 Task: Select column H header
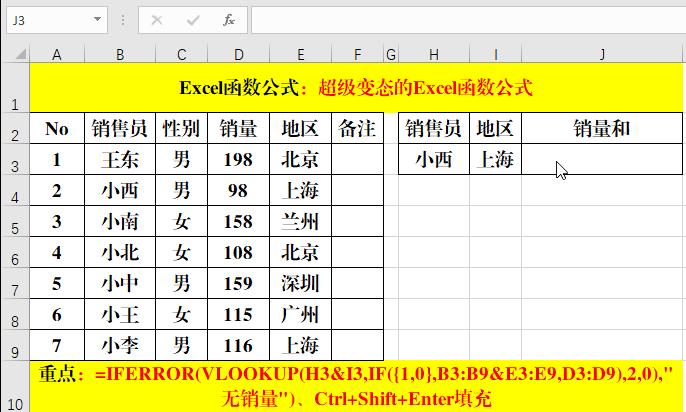point(434,55)
